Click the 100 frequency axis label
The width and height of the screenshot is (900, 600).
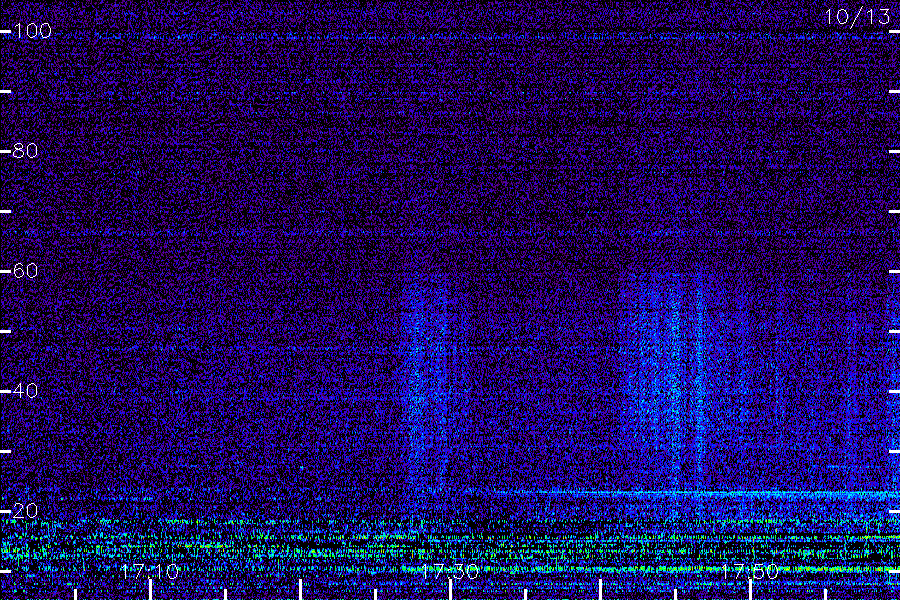click(32, 31)
